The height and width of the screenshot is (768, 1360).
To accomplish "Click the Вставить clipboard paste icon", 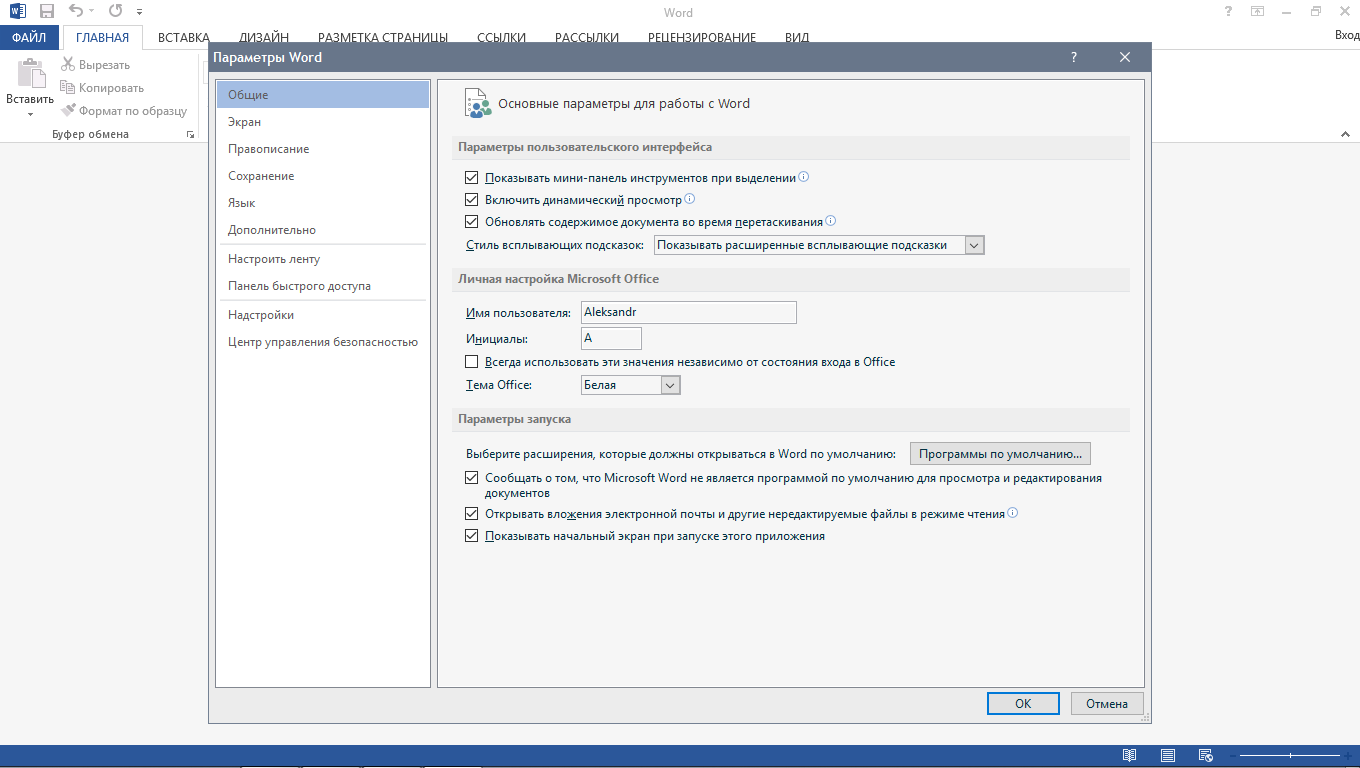I will point(31,74).
